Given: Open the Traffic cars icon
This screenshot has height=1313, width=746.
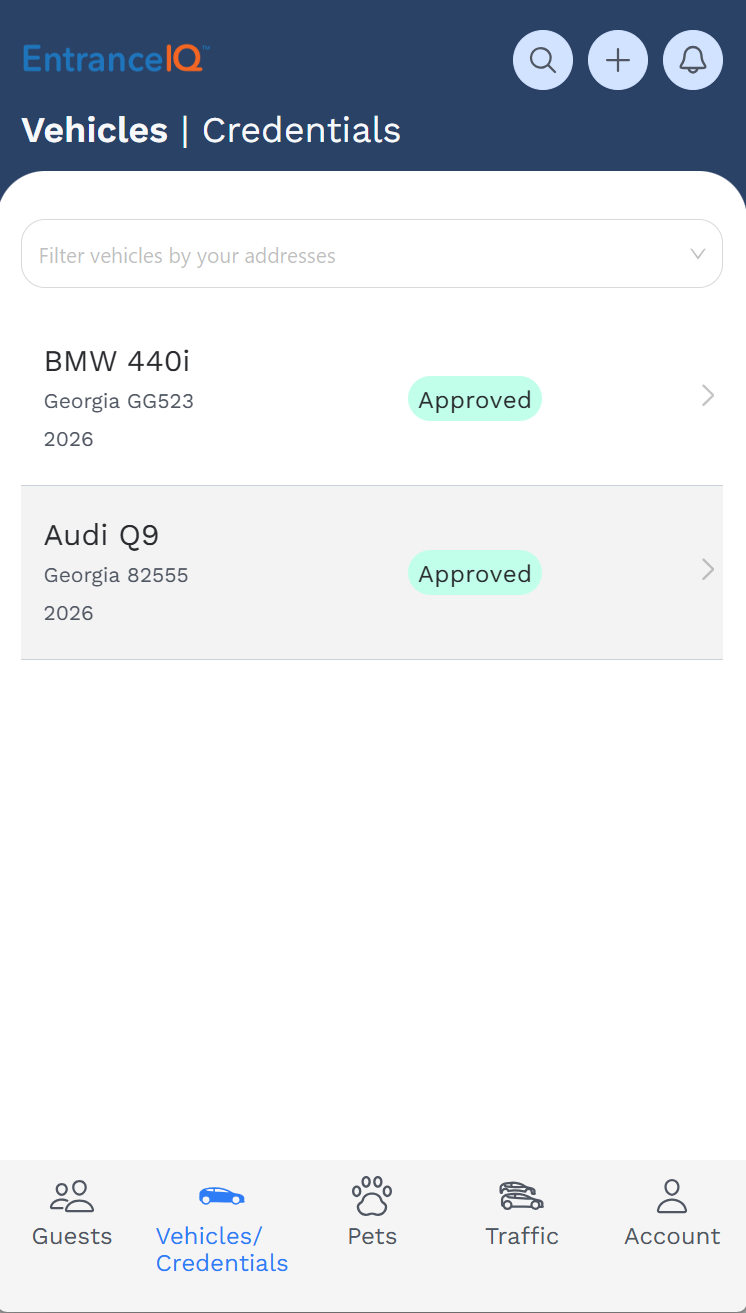Looking at the screenshot, I should pyautogui.click(x=521, y=1195).
